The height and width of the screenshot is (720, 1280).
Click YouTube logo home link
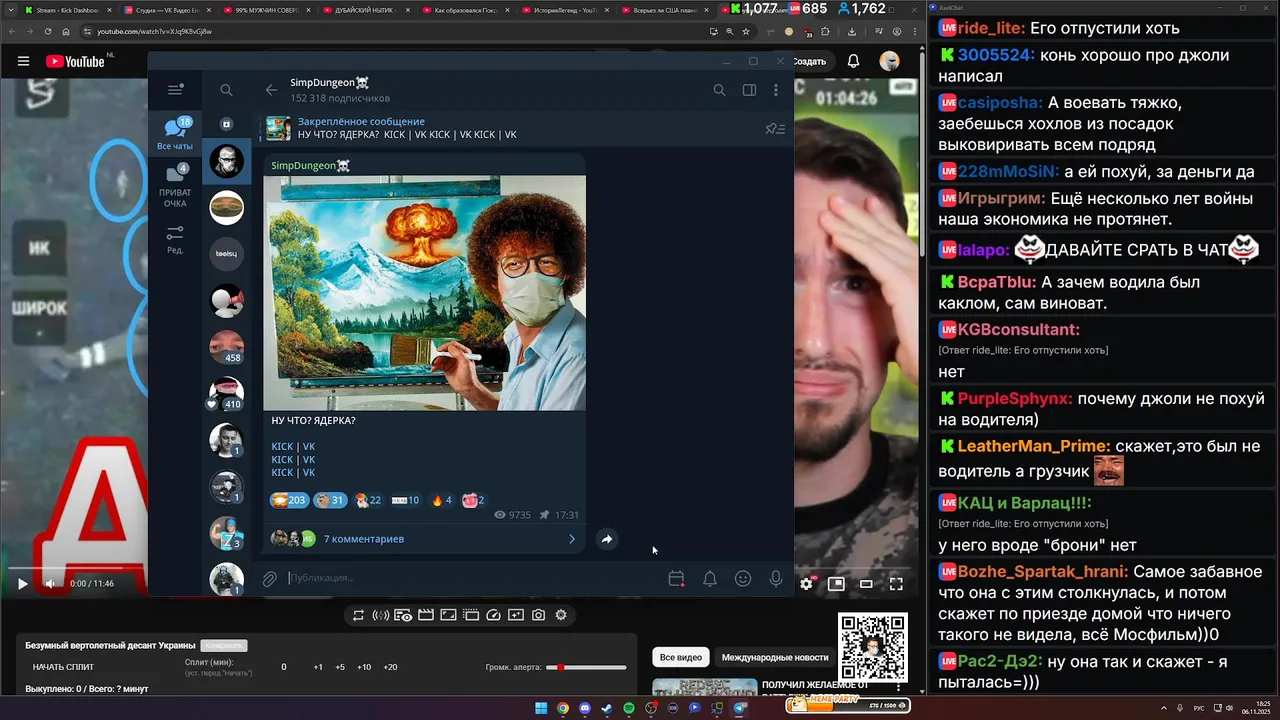point(76,61)
